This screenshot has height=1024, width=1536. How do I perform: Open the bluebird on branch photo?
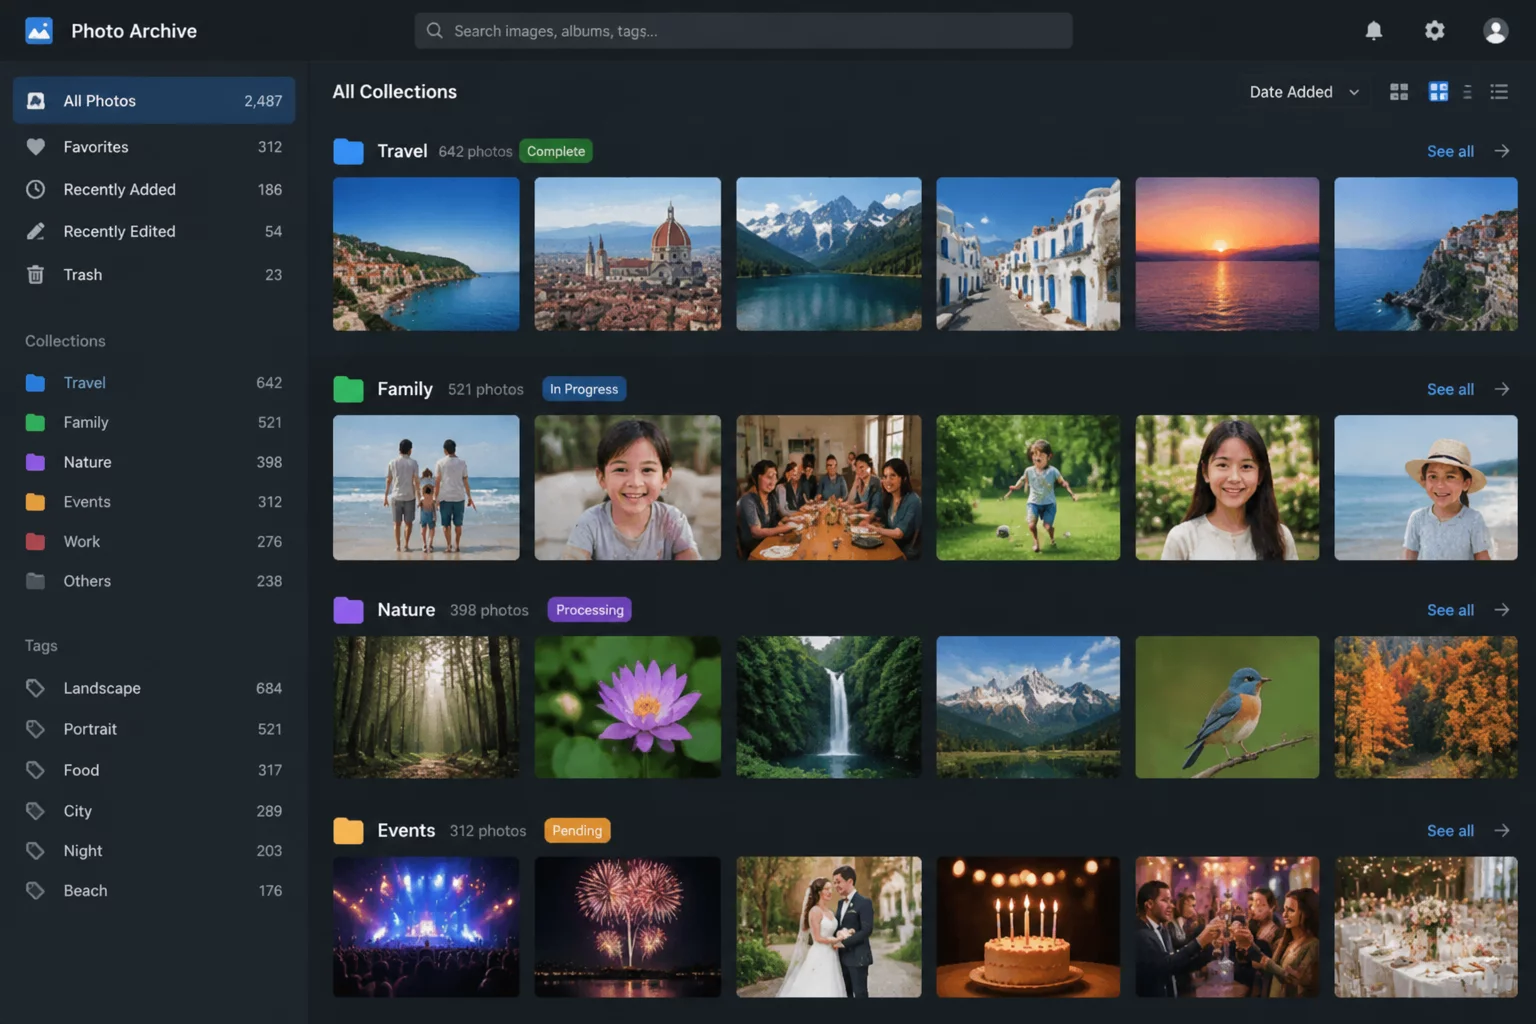pos(1227,707)
